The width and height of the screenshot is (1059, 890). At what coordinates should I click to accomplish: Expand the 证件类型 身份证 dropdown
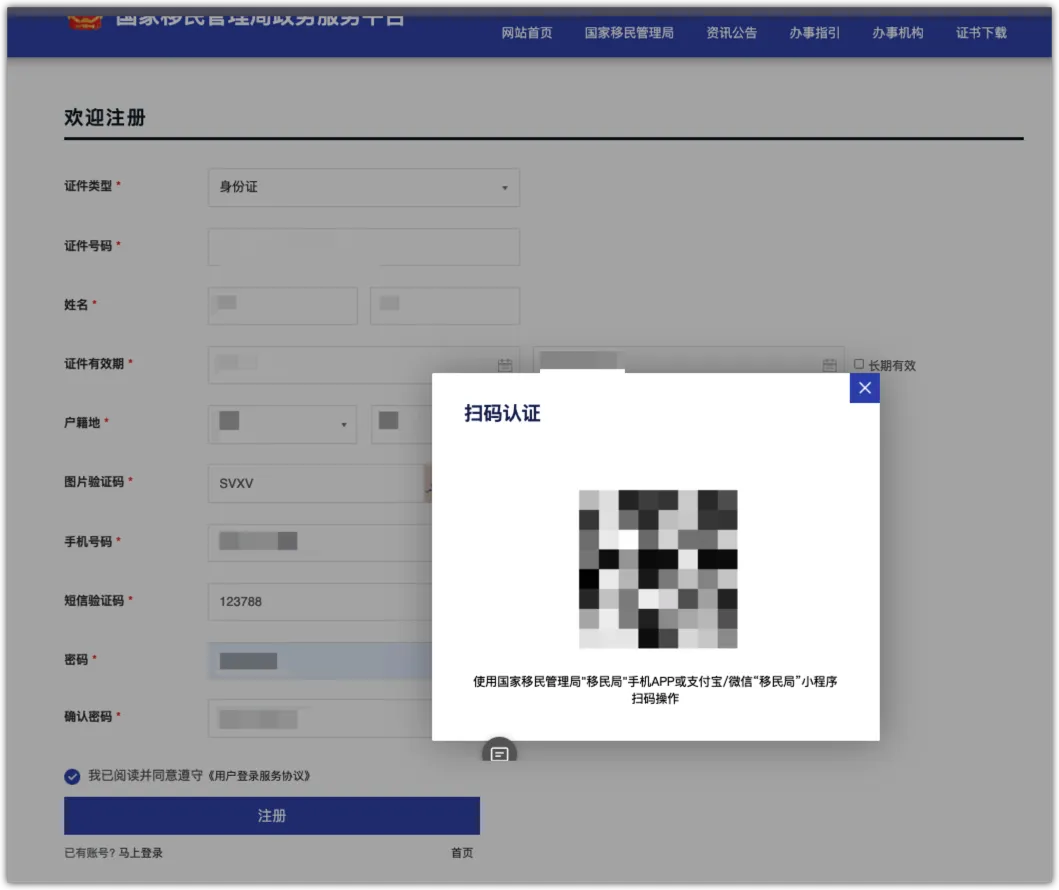[363, 187]
